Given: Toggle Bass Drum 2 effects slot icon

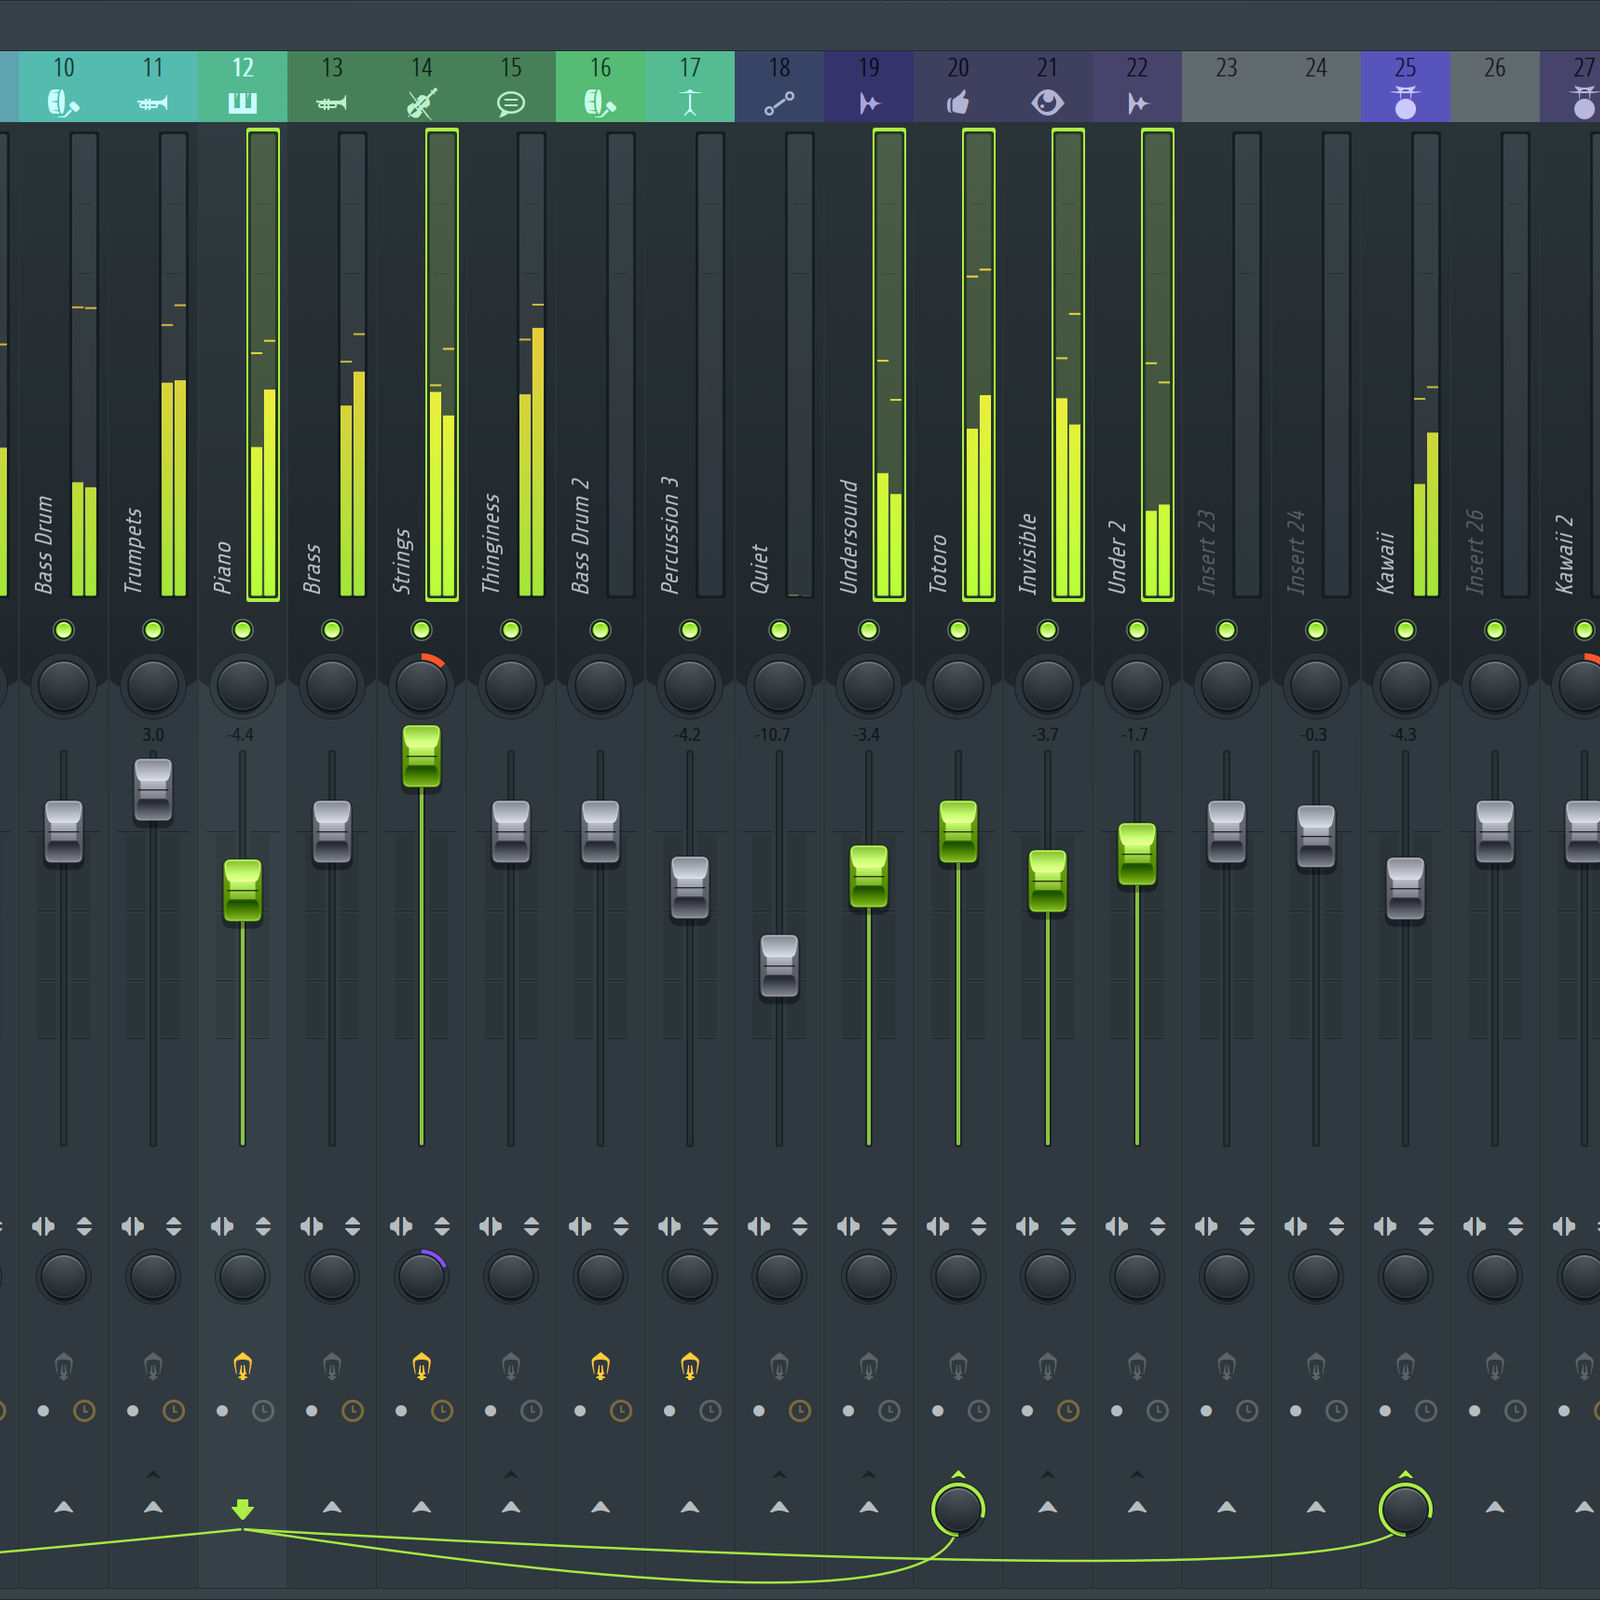Looking at the screenshot, I should (600, 1365).
